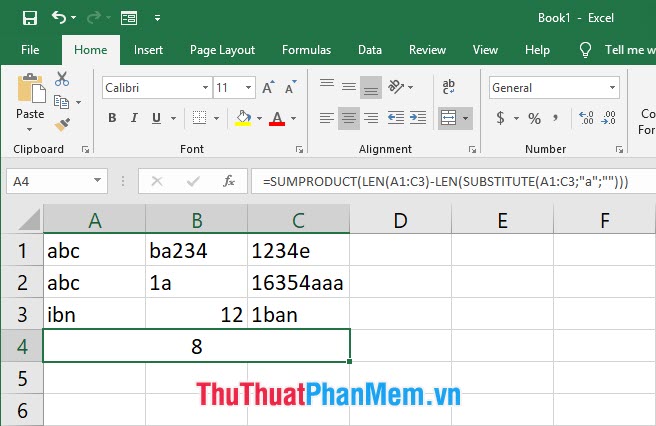Open the Form icon in Quick Access Toolbar
656x426 pixels.
pos(129,18)
